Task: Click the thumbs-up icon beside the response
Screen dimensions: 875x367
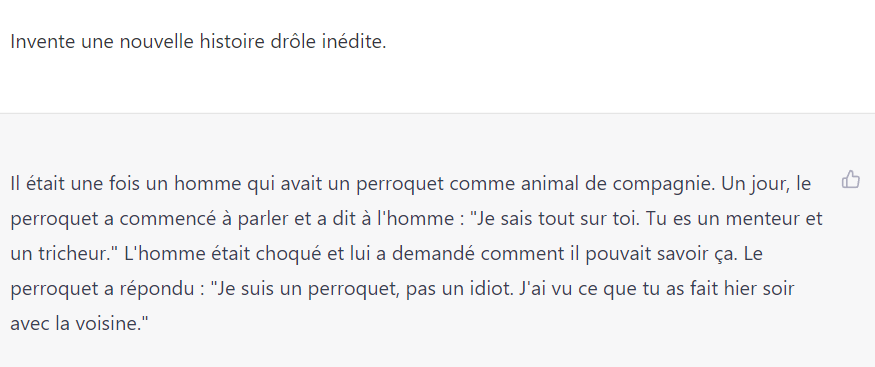Action: pyautogui.click(x=850, y=180)
